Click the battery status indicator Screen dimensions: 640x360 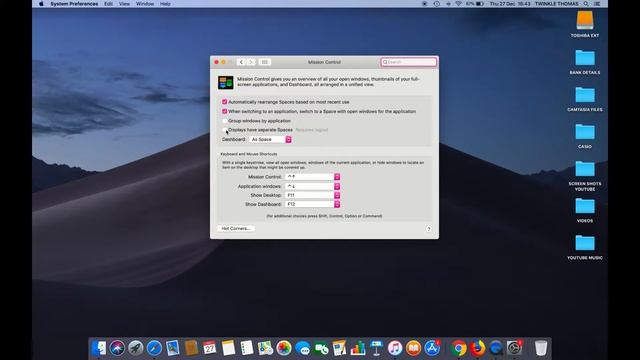tap(475, 4)
